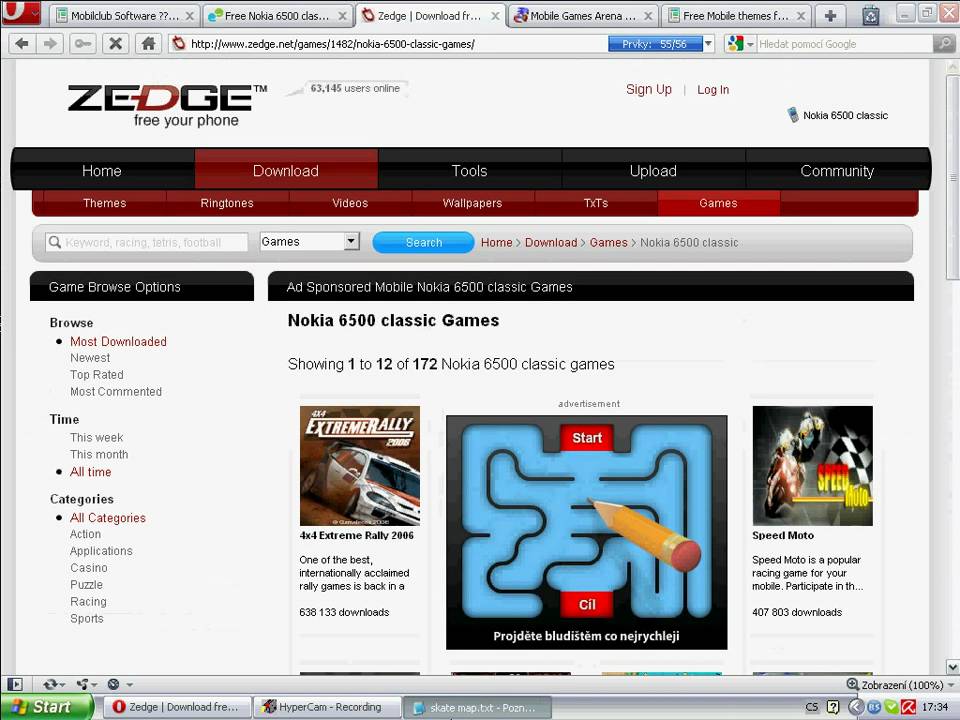Open the loading progress Prvky dropdown arrow
The width and height of the screenshot is (960, 720).
click(708, 43)
